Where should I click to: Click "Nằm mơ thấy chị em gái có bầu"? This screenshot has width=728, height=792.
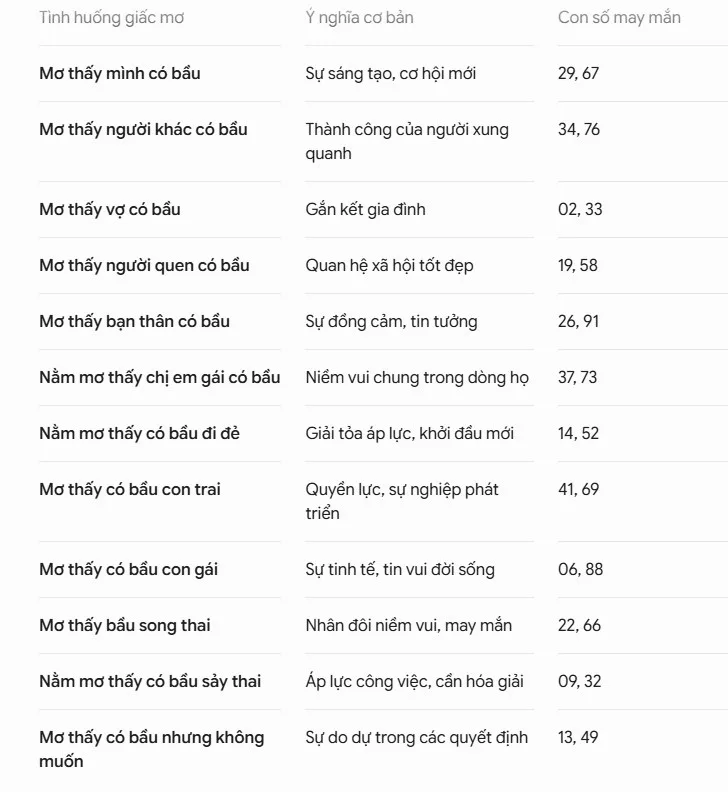click(x=160, y=378)
